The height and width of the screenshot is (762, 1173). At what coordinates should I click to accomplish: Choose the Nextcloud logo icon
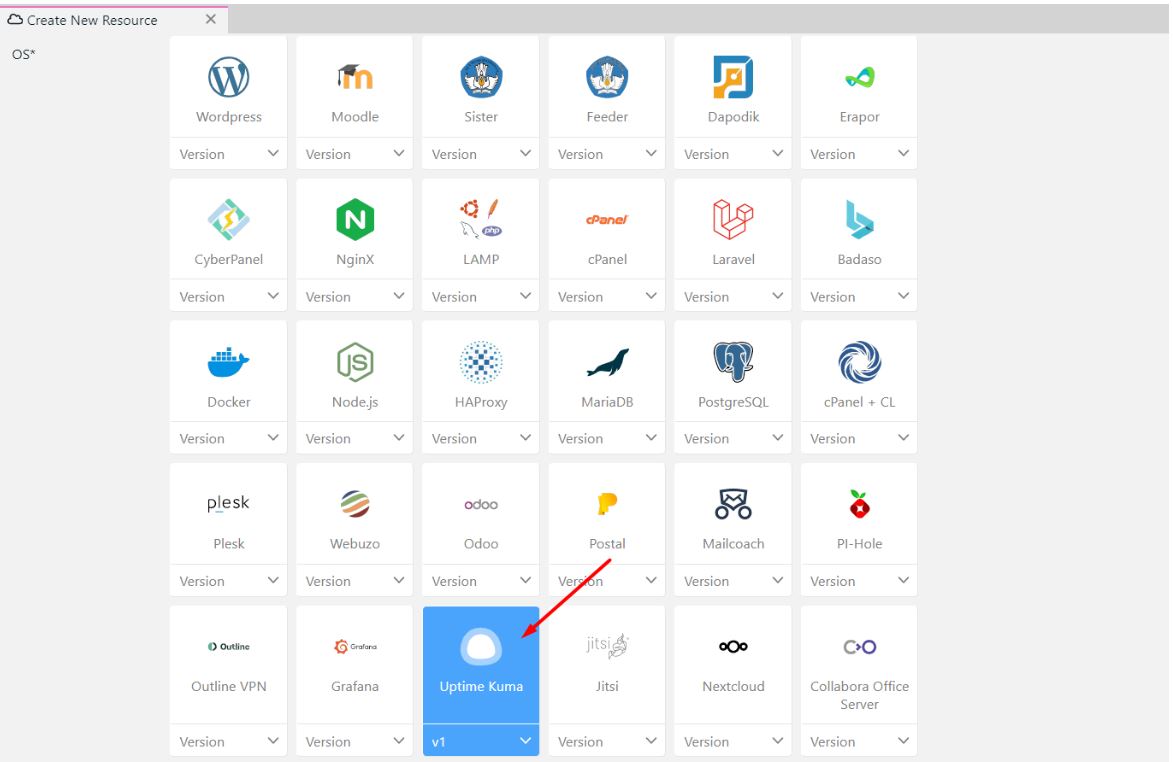pos(732,647)
